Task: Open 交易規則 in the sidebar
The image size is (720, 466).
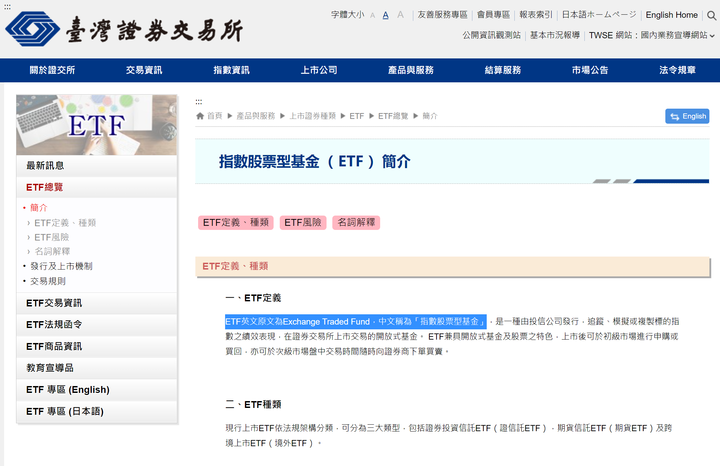Action: click(x=48, y=281)
